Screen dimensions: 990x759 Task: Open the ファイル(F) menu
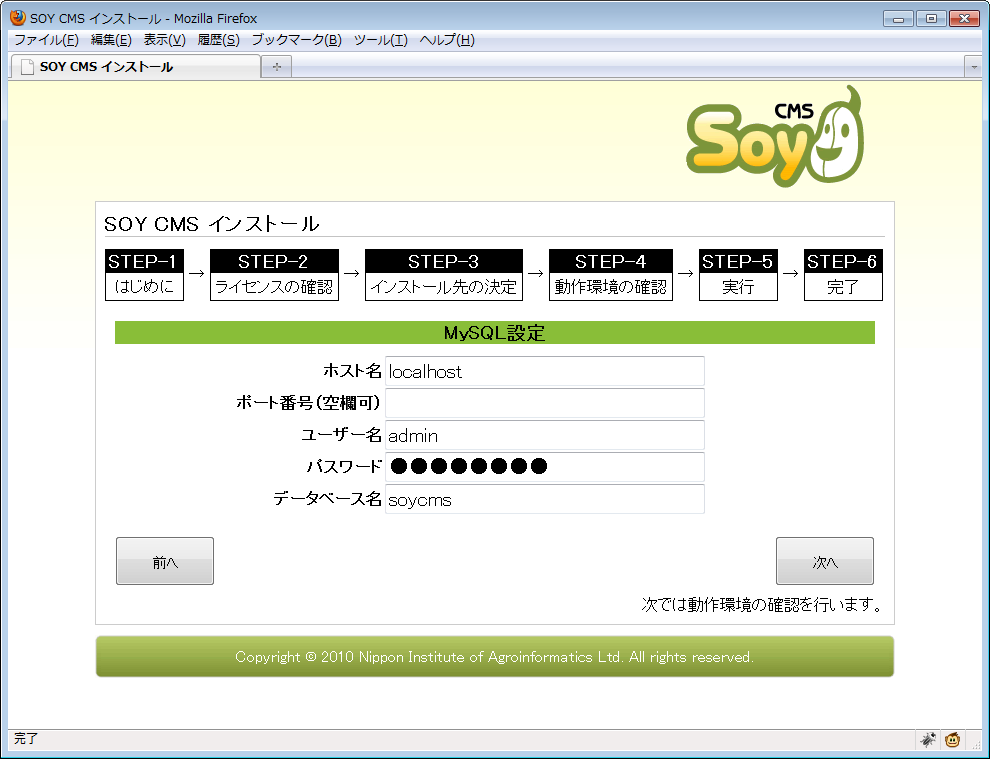46,40
